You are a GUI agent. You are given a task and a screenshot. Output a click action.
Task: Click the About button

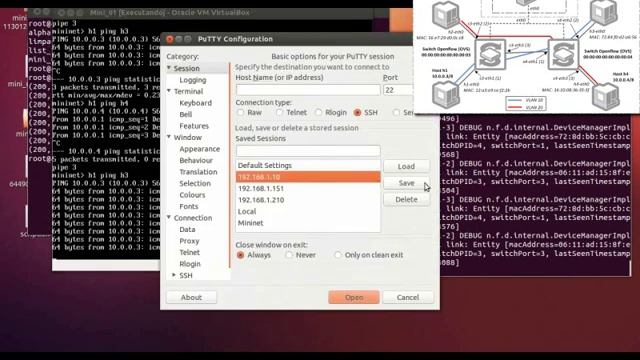pyautogui.click(x=191, y=297)
